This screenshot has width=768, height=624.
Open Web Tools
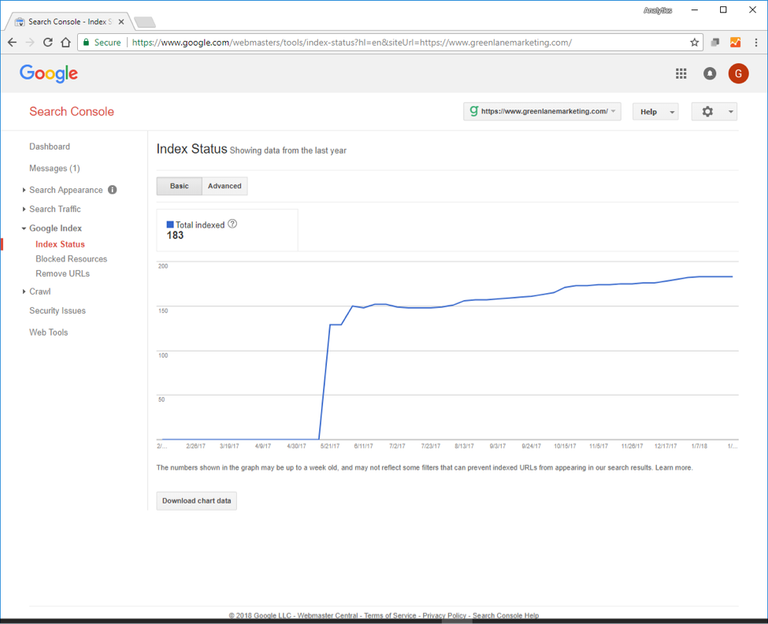click(48, 332)
